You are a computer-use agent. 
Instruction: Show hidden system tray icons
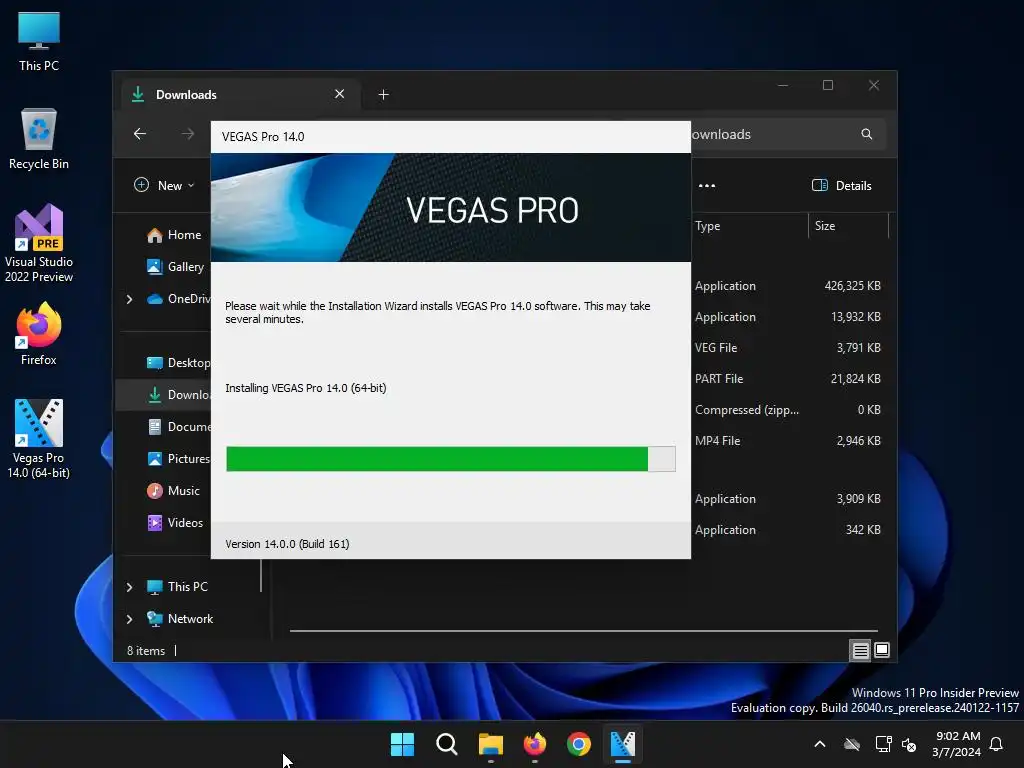[x=820, y=744]
